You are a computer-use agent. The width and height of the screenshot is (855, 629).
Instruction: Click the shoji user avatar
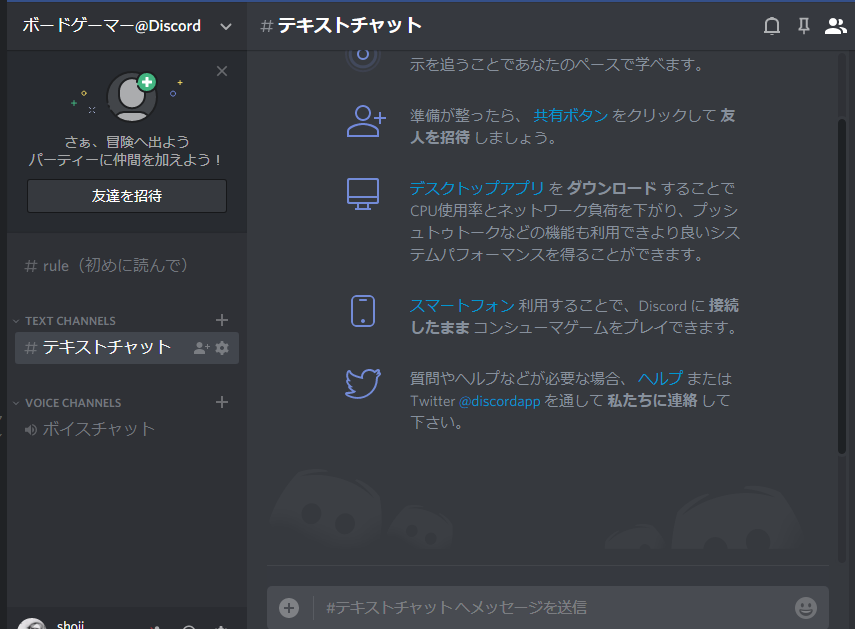click(x=32, y=625)
